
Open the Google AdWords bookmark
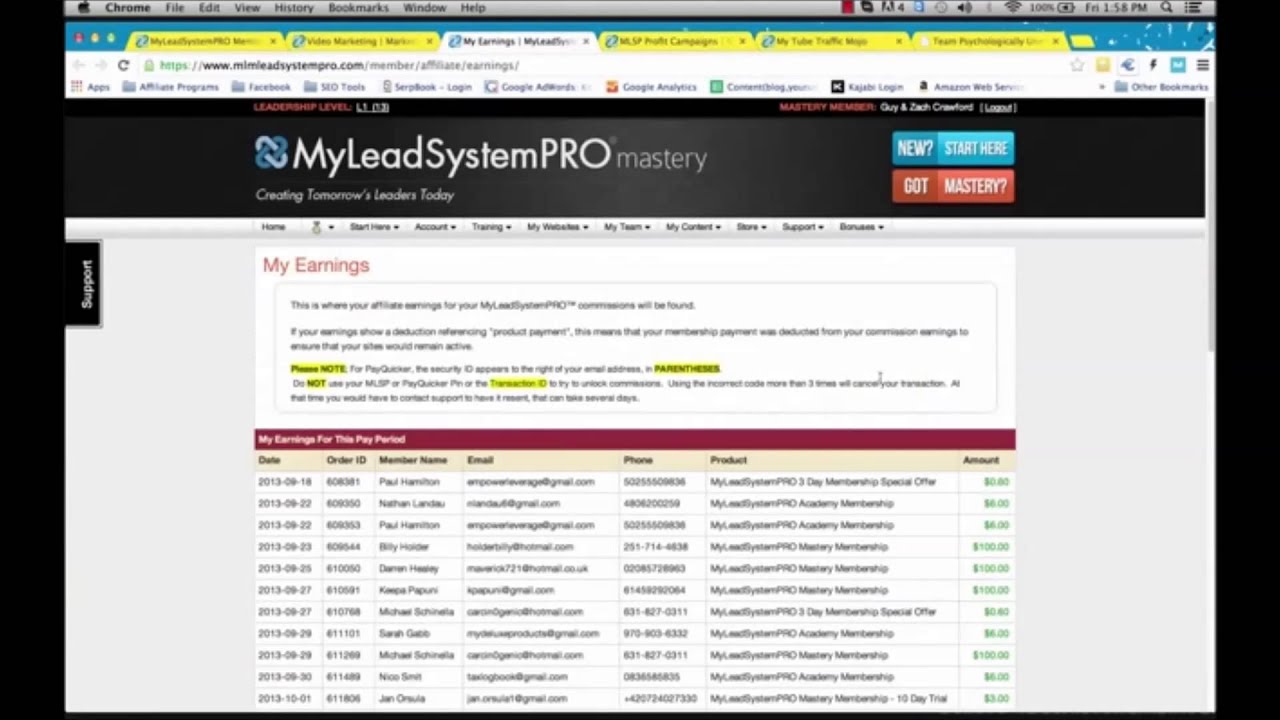click(538, 87)
